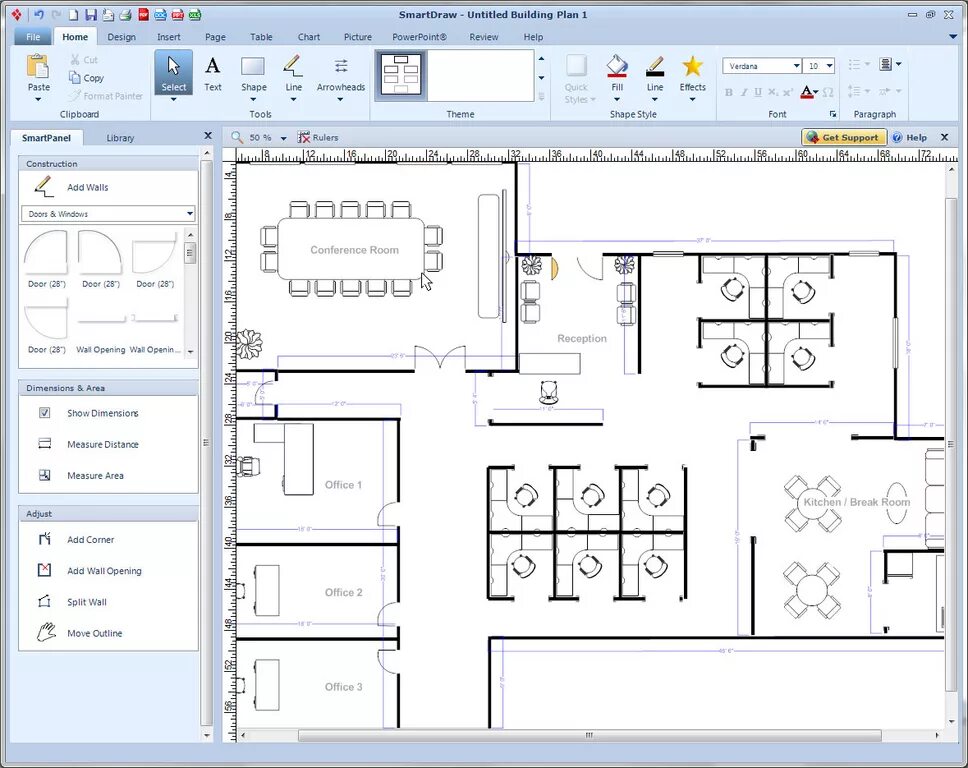Pick the Line drawing tool in Tools group
The image size is (968, 768).
tap(293, 73)
